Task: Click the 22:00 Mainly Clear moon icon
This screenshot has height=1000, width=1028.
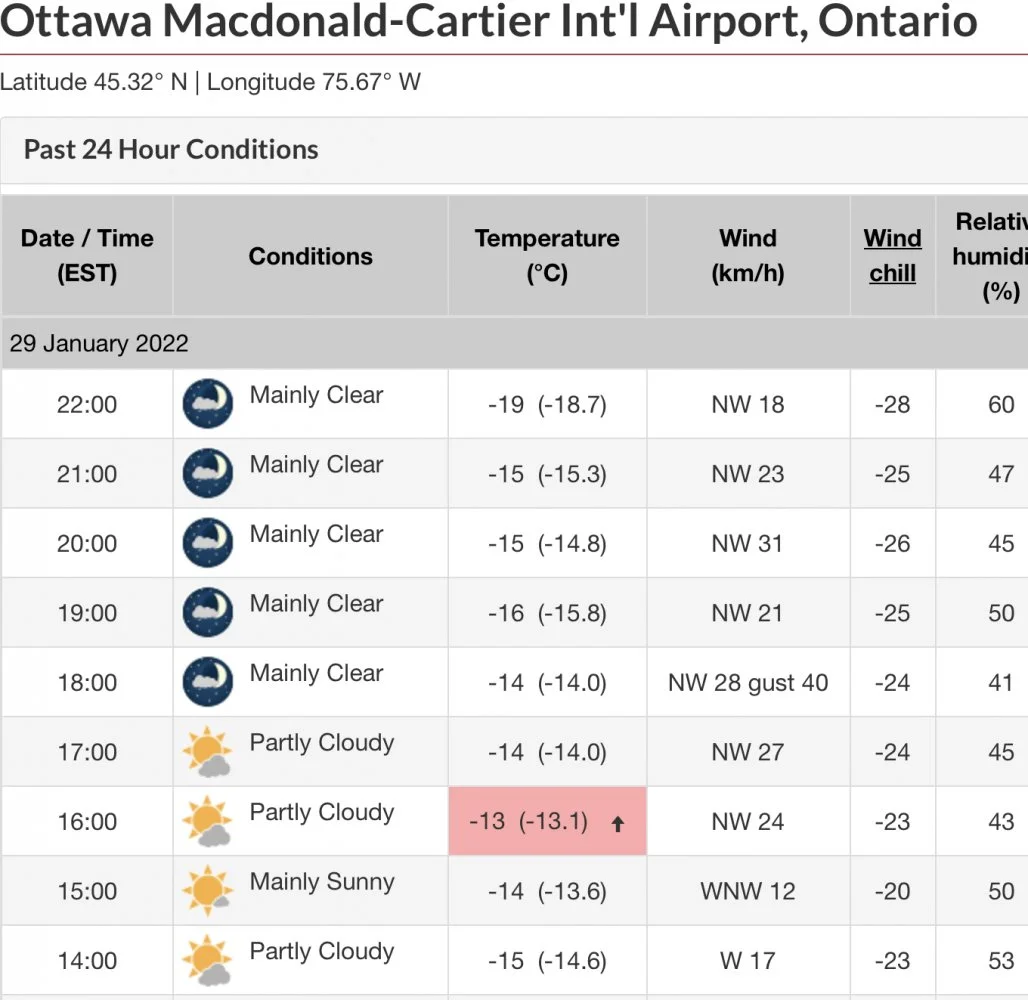Action: [x=208, y=404]
